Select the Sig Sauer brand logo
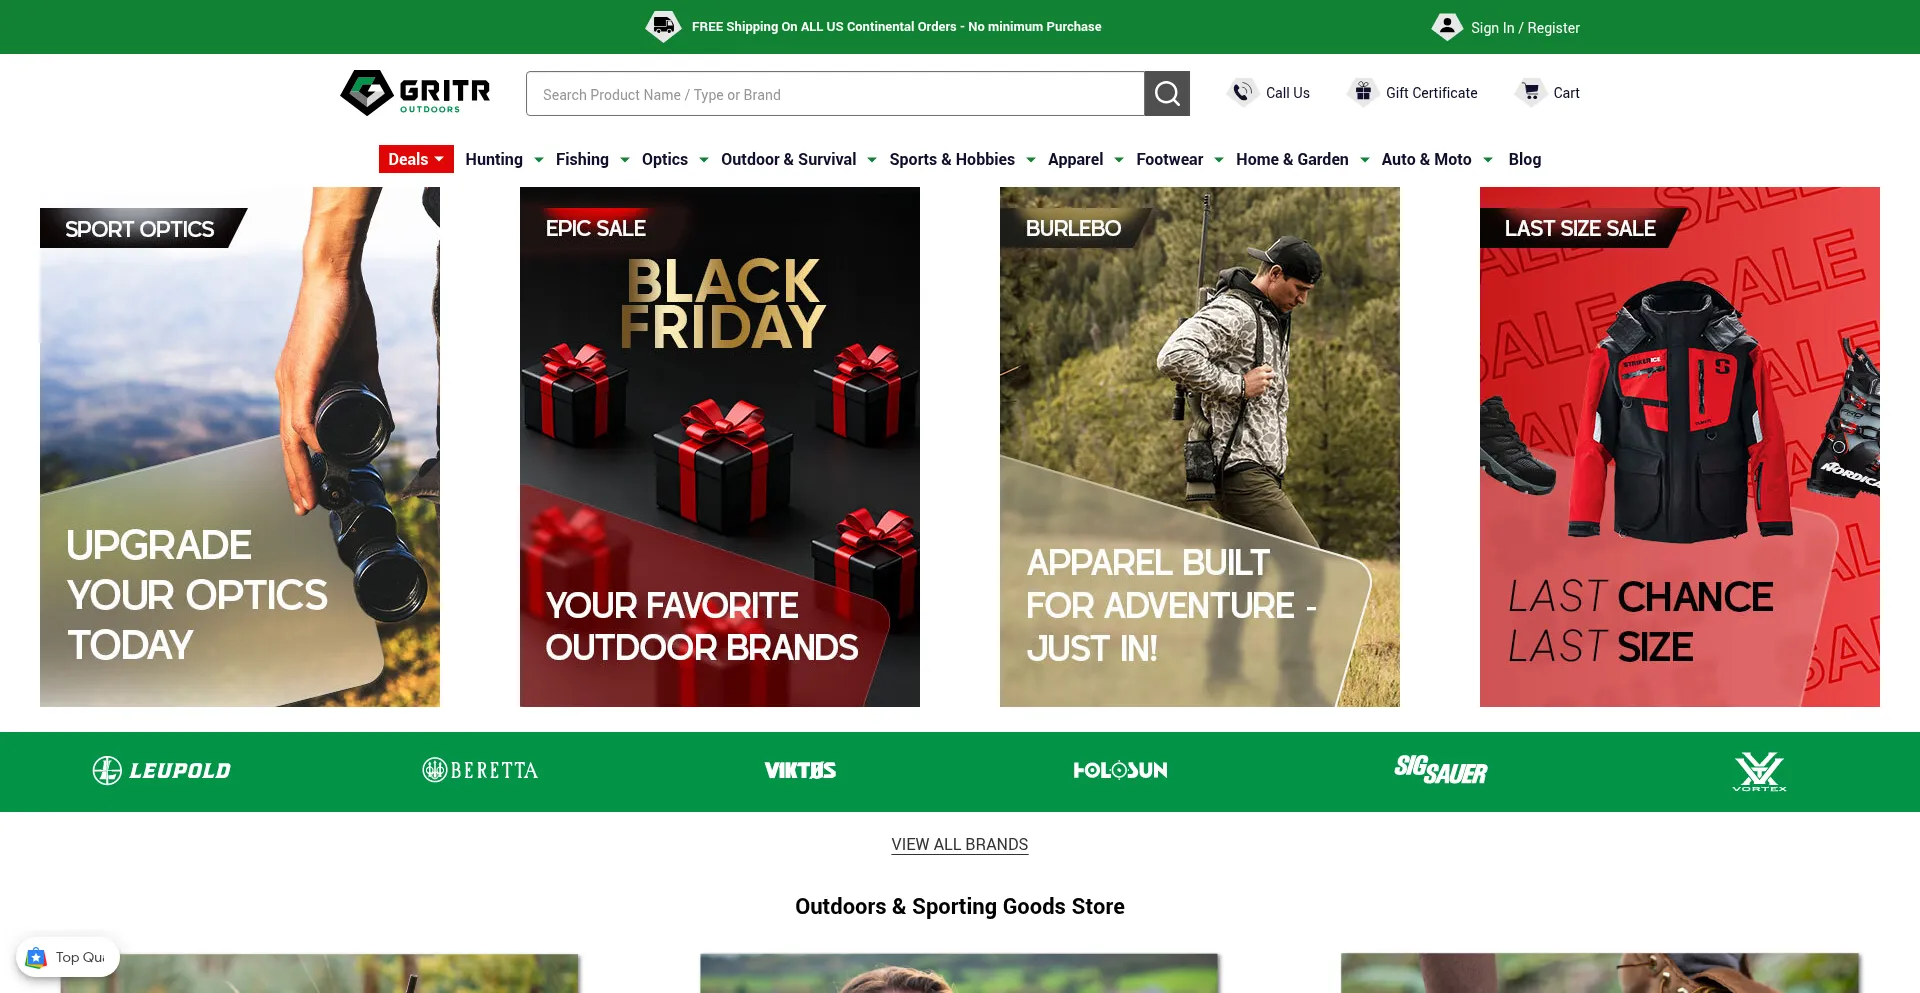Screen dimensions: 1920x993 [x=1440, y=770]
